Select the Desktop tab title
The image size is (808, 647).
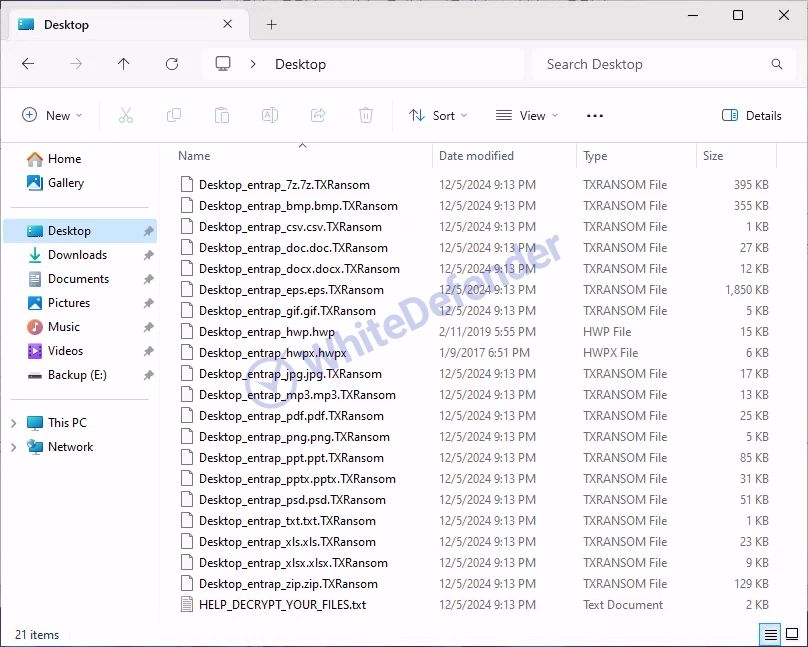66,25
